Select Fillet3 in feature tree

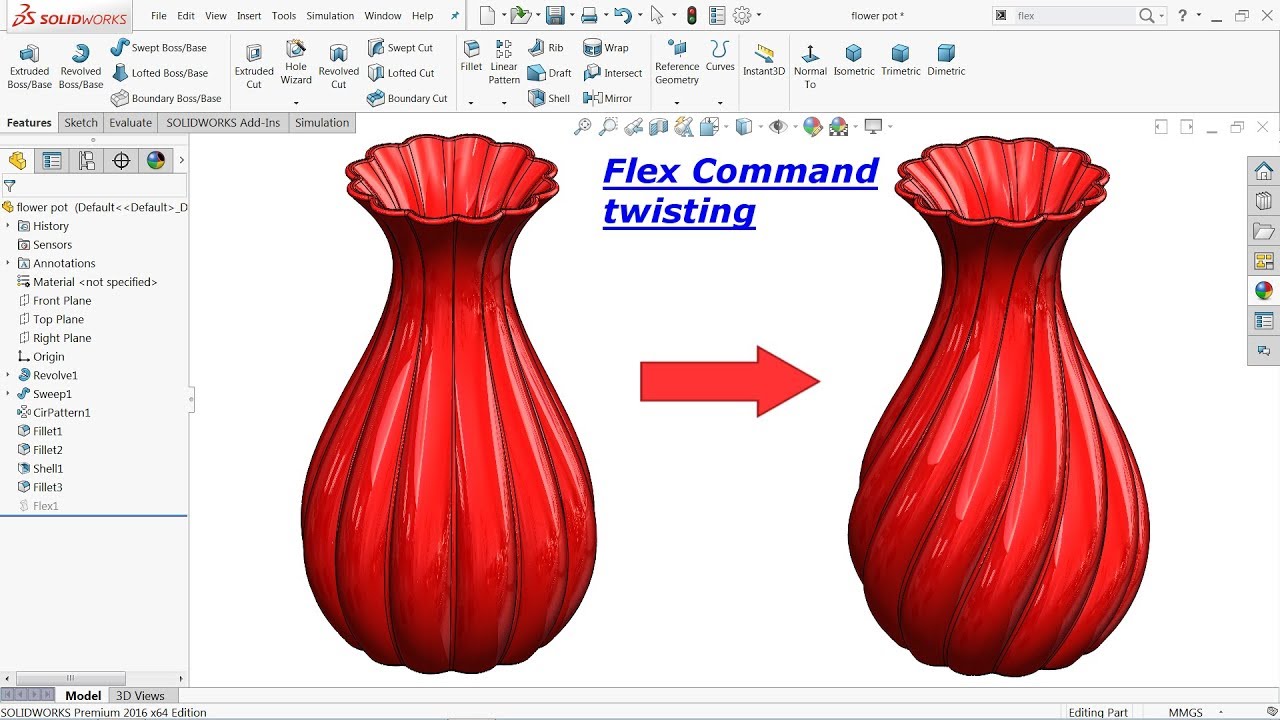(40, 487)
